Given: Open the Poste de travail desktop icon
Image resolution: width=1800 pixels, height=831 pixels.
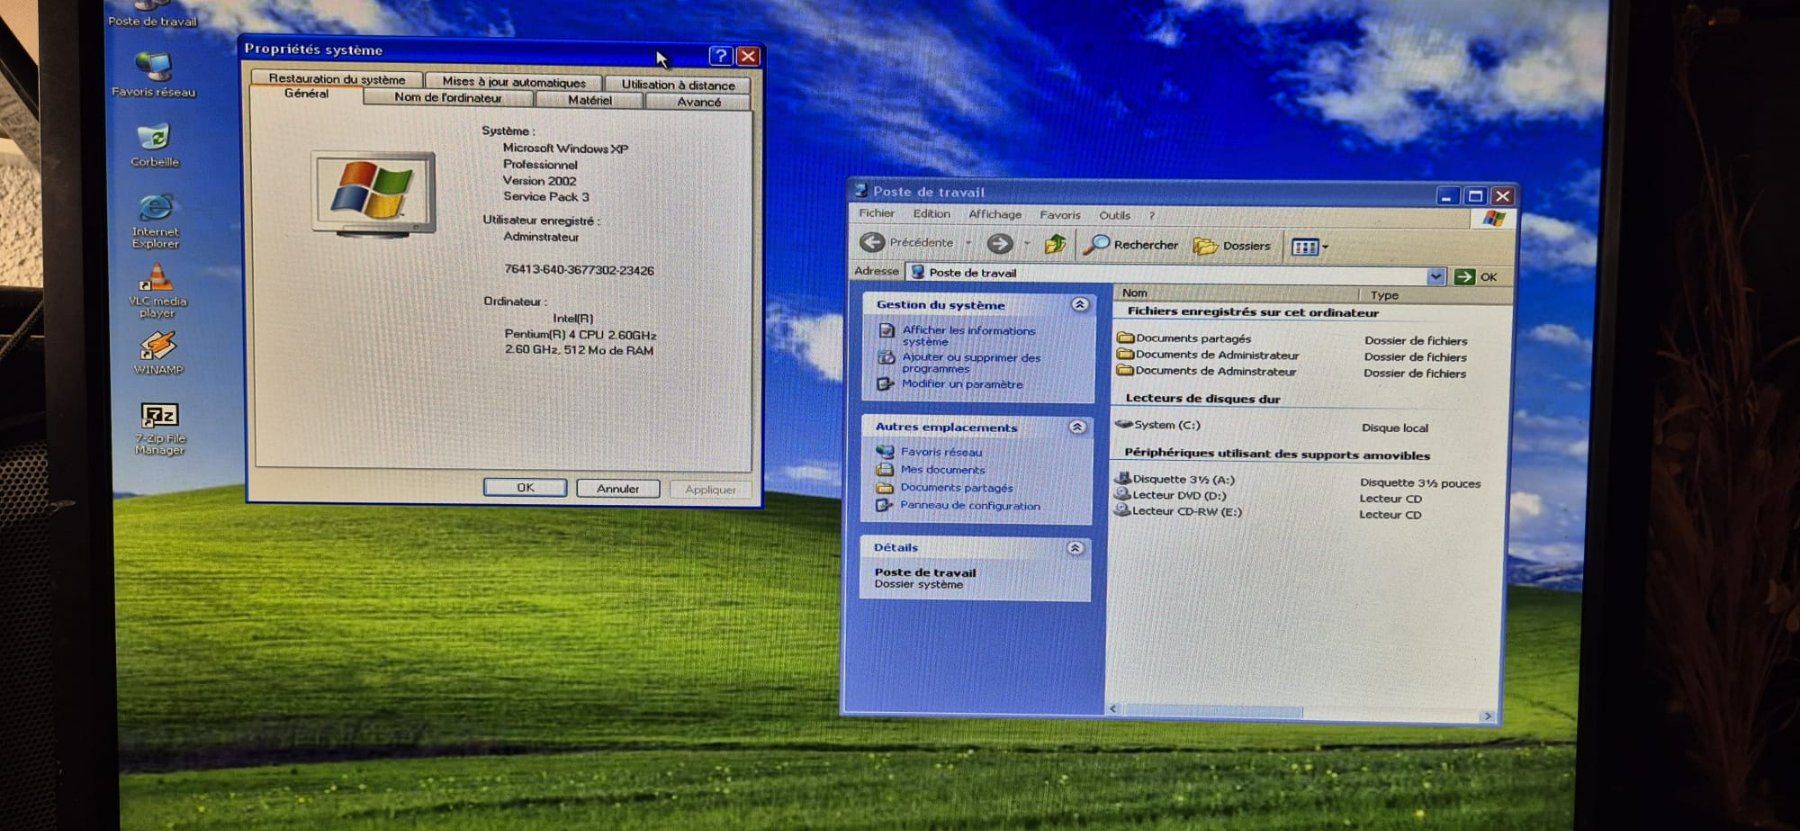Looking at the screenshot, I should click(x=152, y=14).
